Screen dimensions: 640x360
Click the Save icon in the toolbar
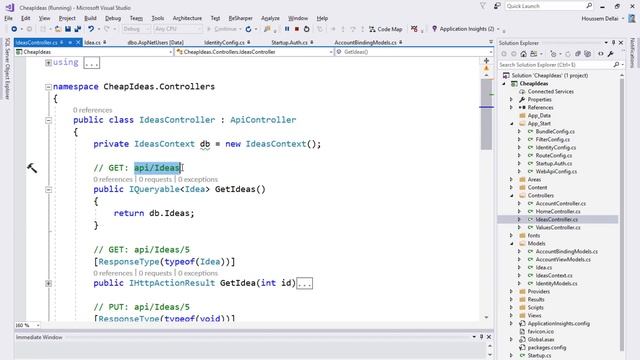click(x=68, y=29)
